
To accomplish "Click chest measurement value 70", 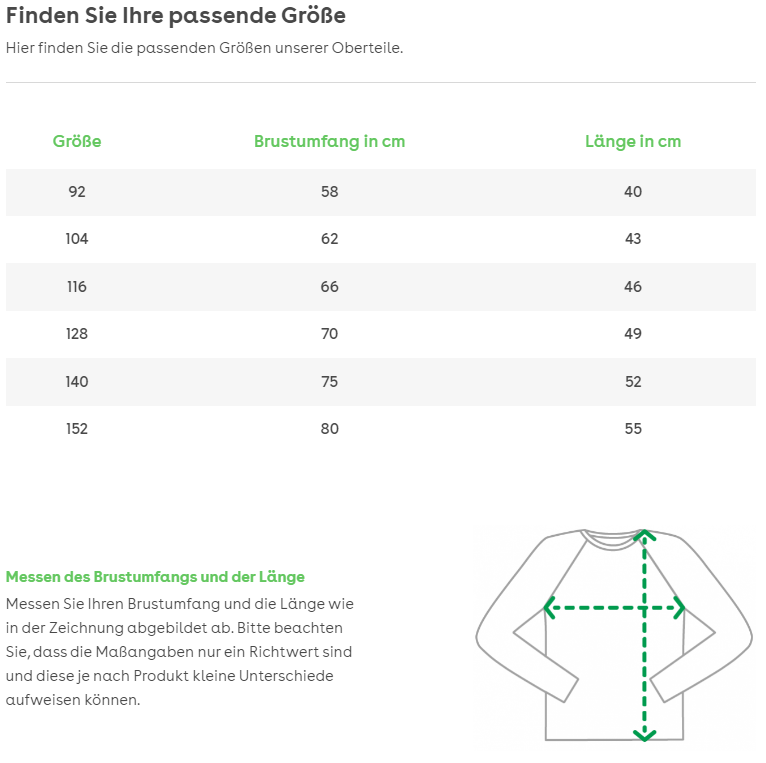I will 329,334.
